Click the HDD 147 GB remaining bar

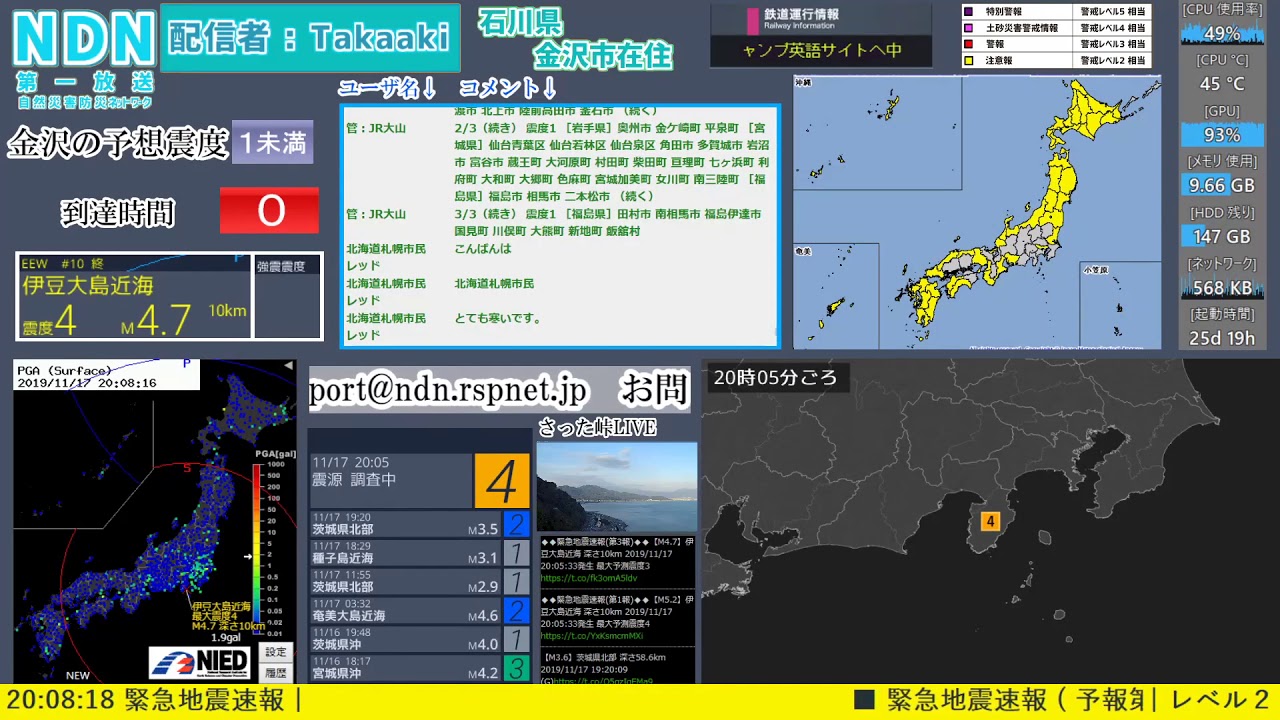1222,236
